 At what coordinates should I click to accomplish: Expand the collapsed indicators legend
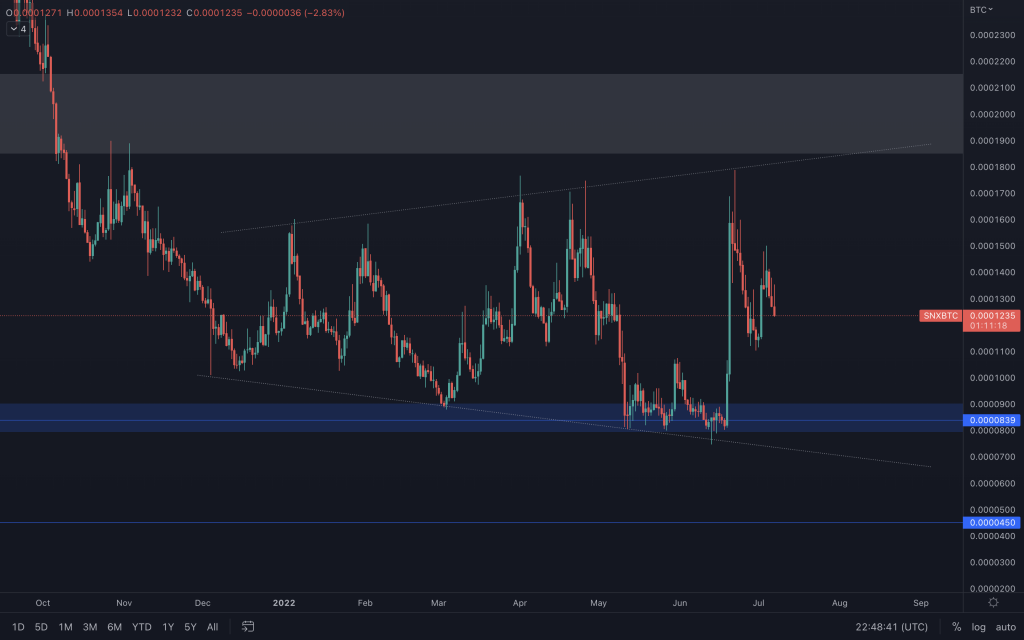[x=18, y=29]
